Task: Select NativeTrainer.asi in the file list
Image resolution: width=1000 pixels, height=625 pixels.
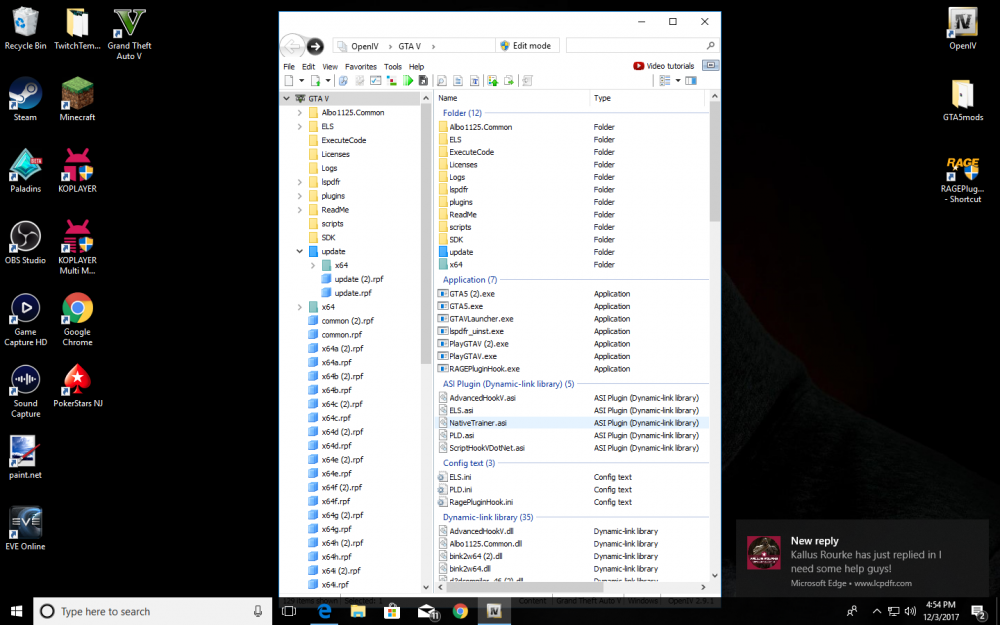Action: 478,423
